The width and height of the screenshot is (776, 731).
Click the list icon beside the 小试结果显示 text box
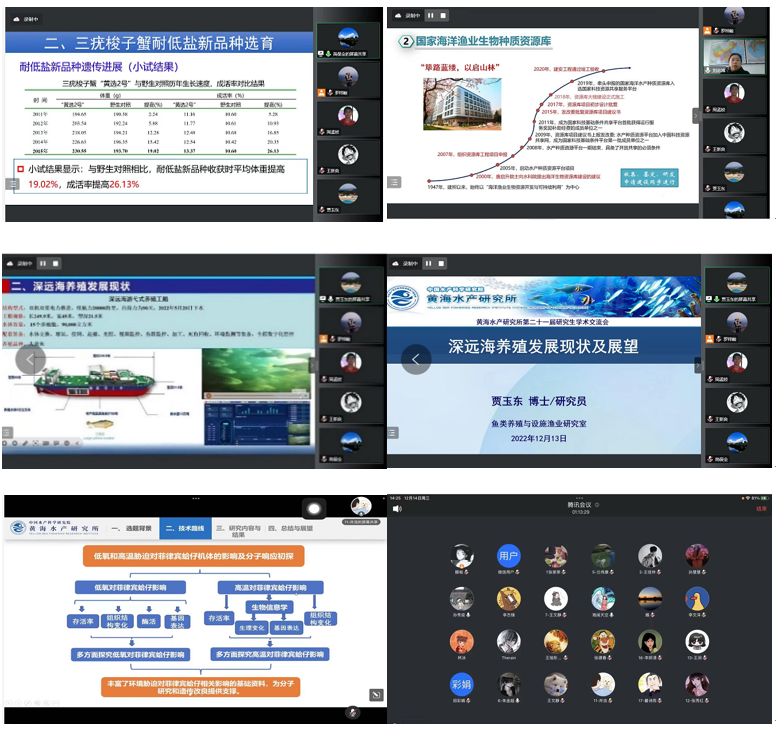pos(12,184)
